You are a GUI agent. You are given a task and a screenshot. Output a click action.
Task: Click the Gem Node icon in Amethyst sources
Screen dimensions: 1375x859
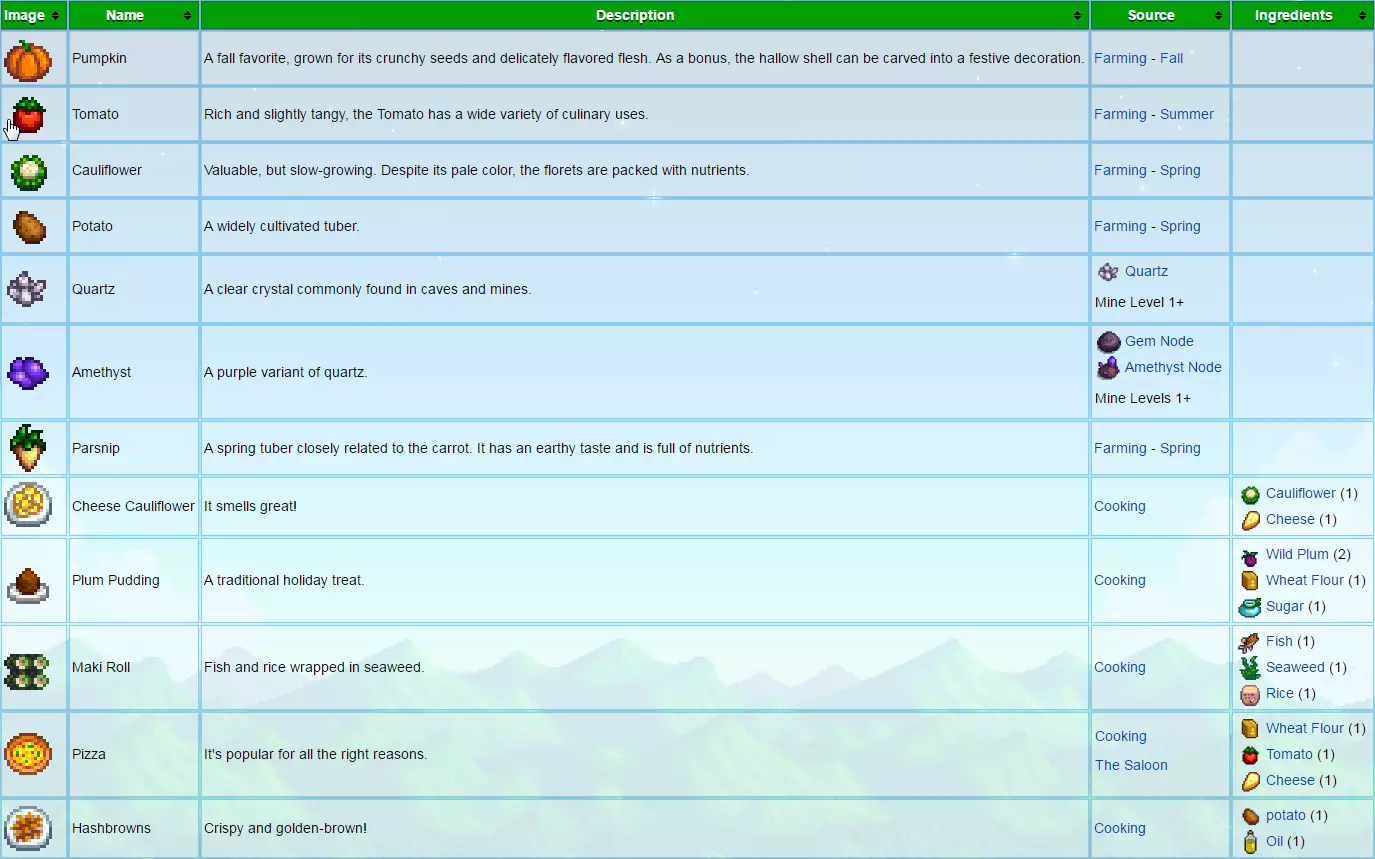tap(1108, 342)
